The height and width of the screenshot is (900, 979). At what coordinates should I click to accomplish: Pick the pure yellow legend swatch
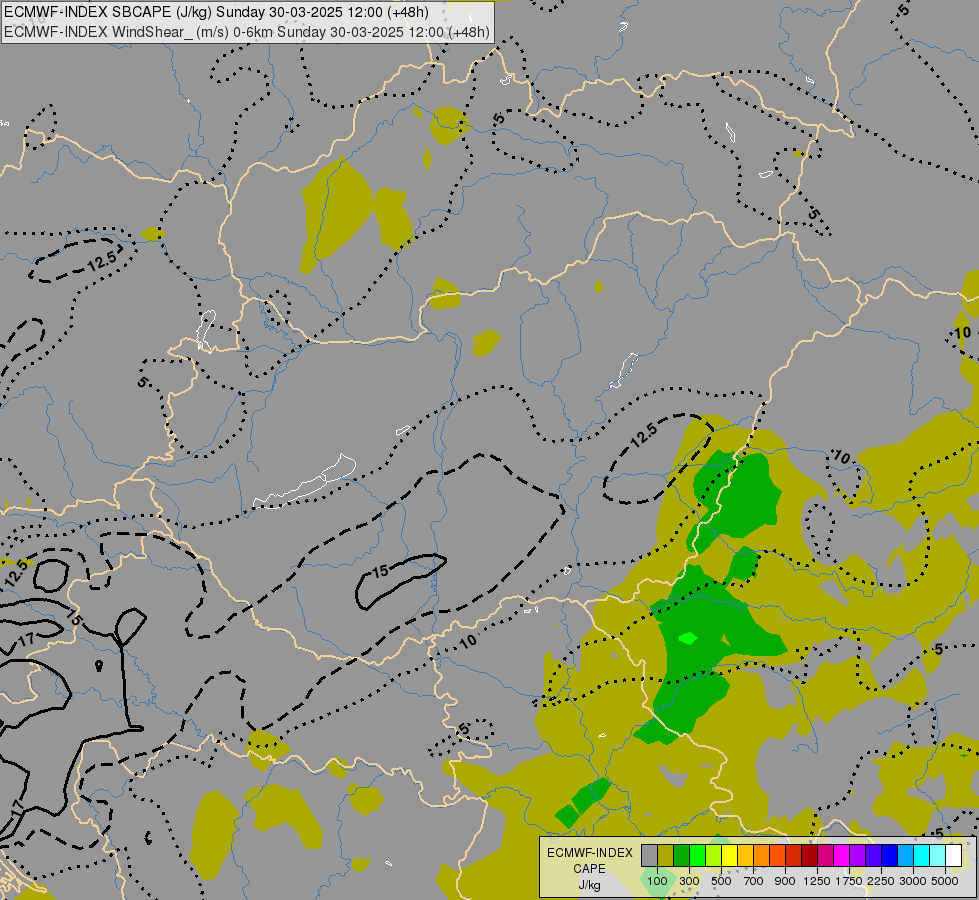pos(730,856)
